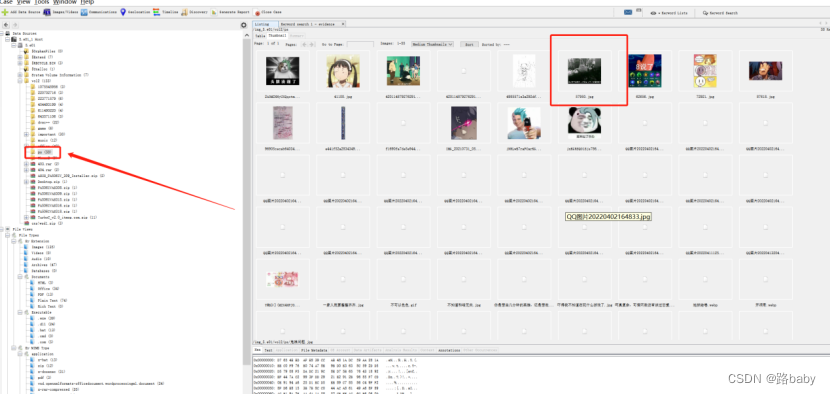831x395 pixels.
Task: Open the Medium Thumbnails size dropdown
Action: pos(432,45)
